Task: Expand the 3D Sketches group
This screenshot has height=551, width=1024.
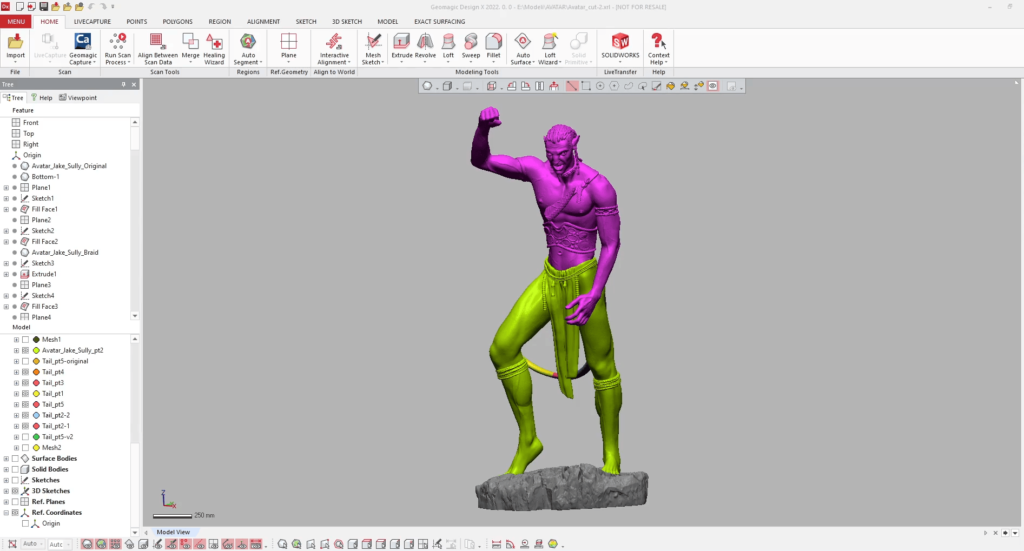Action: coord(7,491)
